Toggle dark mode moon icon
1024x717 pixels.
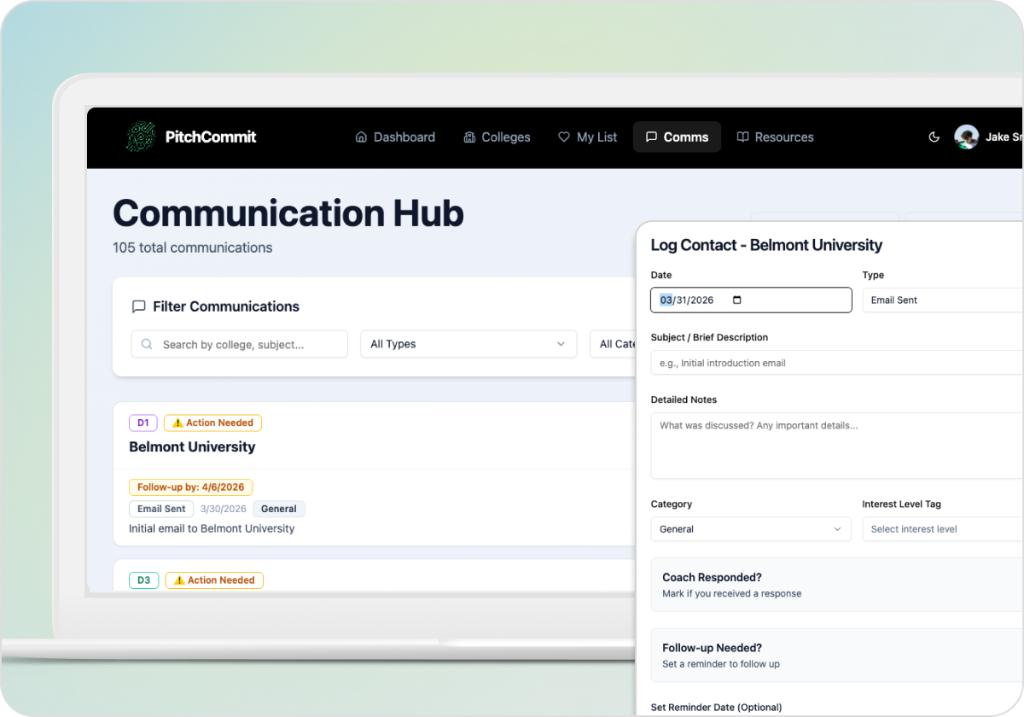[934, 137]
